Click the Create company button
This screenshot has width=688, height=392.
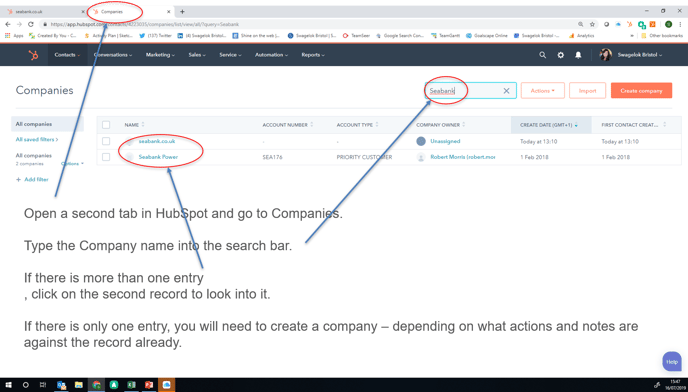[x=641, y=91]
